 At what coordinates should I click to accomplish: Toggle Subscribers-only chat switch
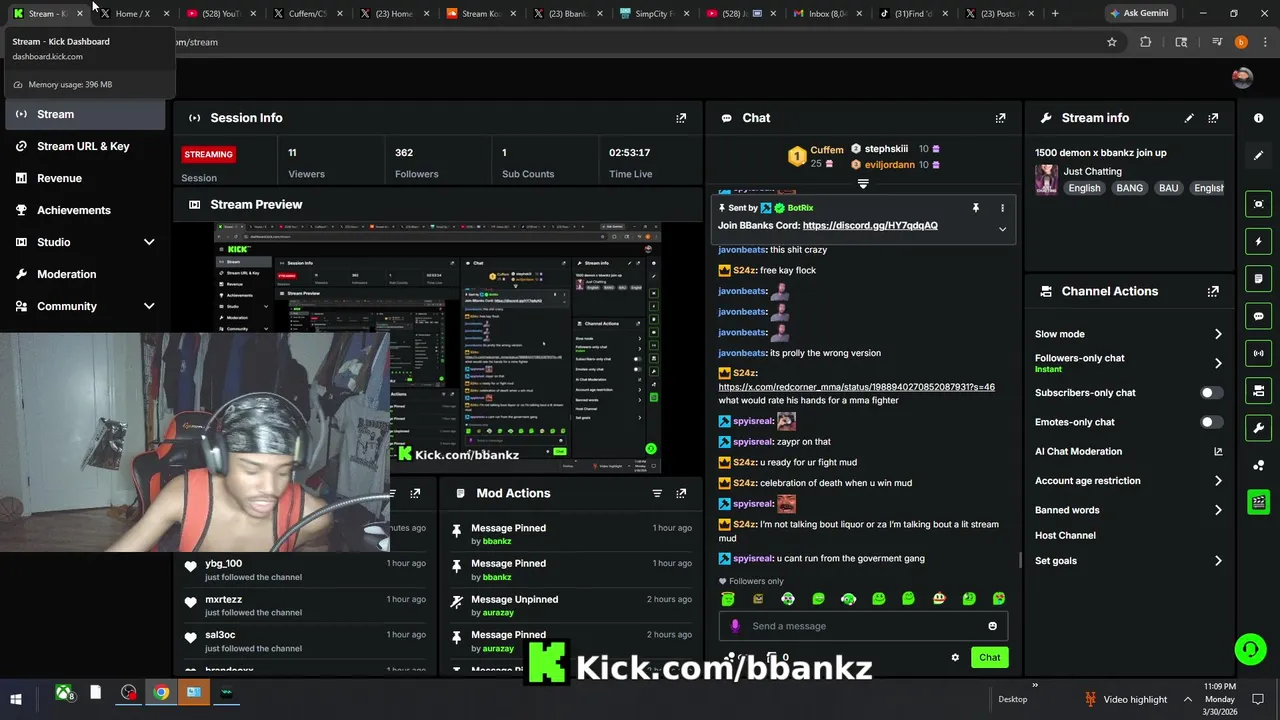click(1212, 393)
